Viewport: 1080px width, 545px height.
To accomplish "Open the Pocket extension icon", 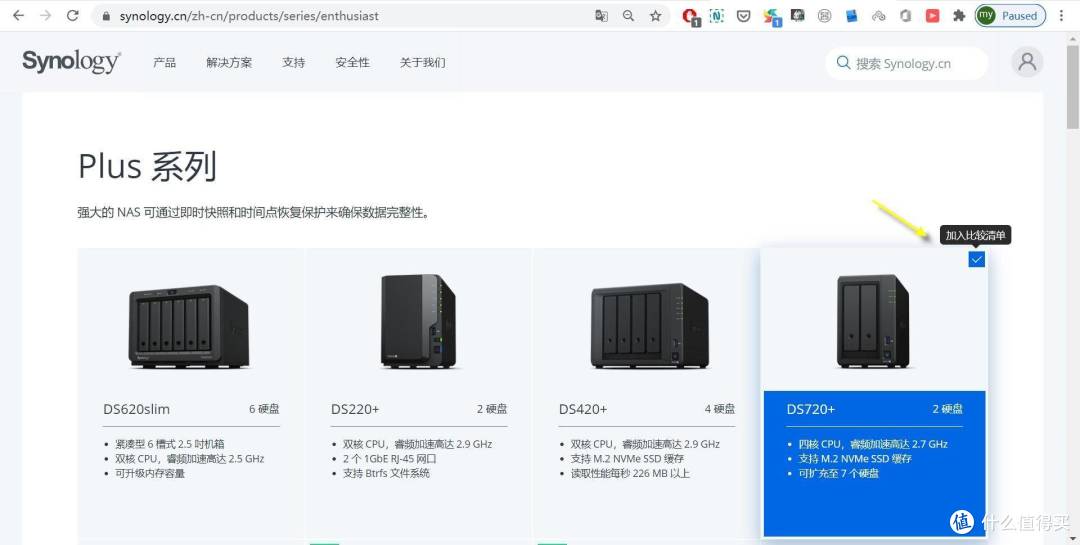I will [744, 15].
